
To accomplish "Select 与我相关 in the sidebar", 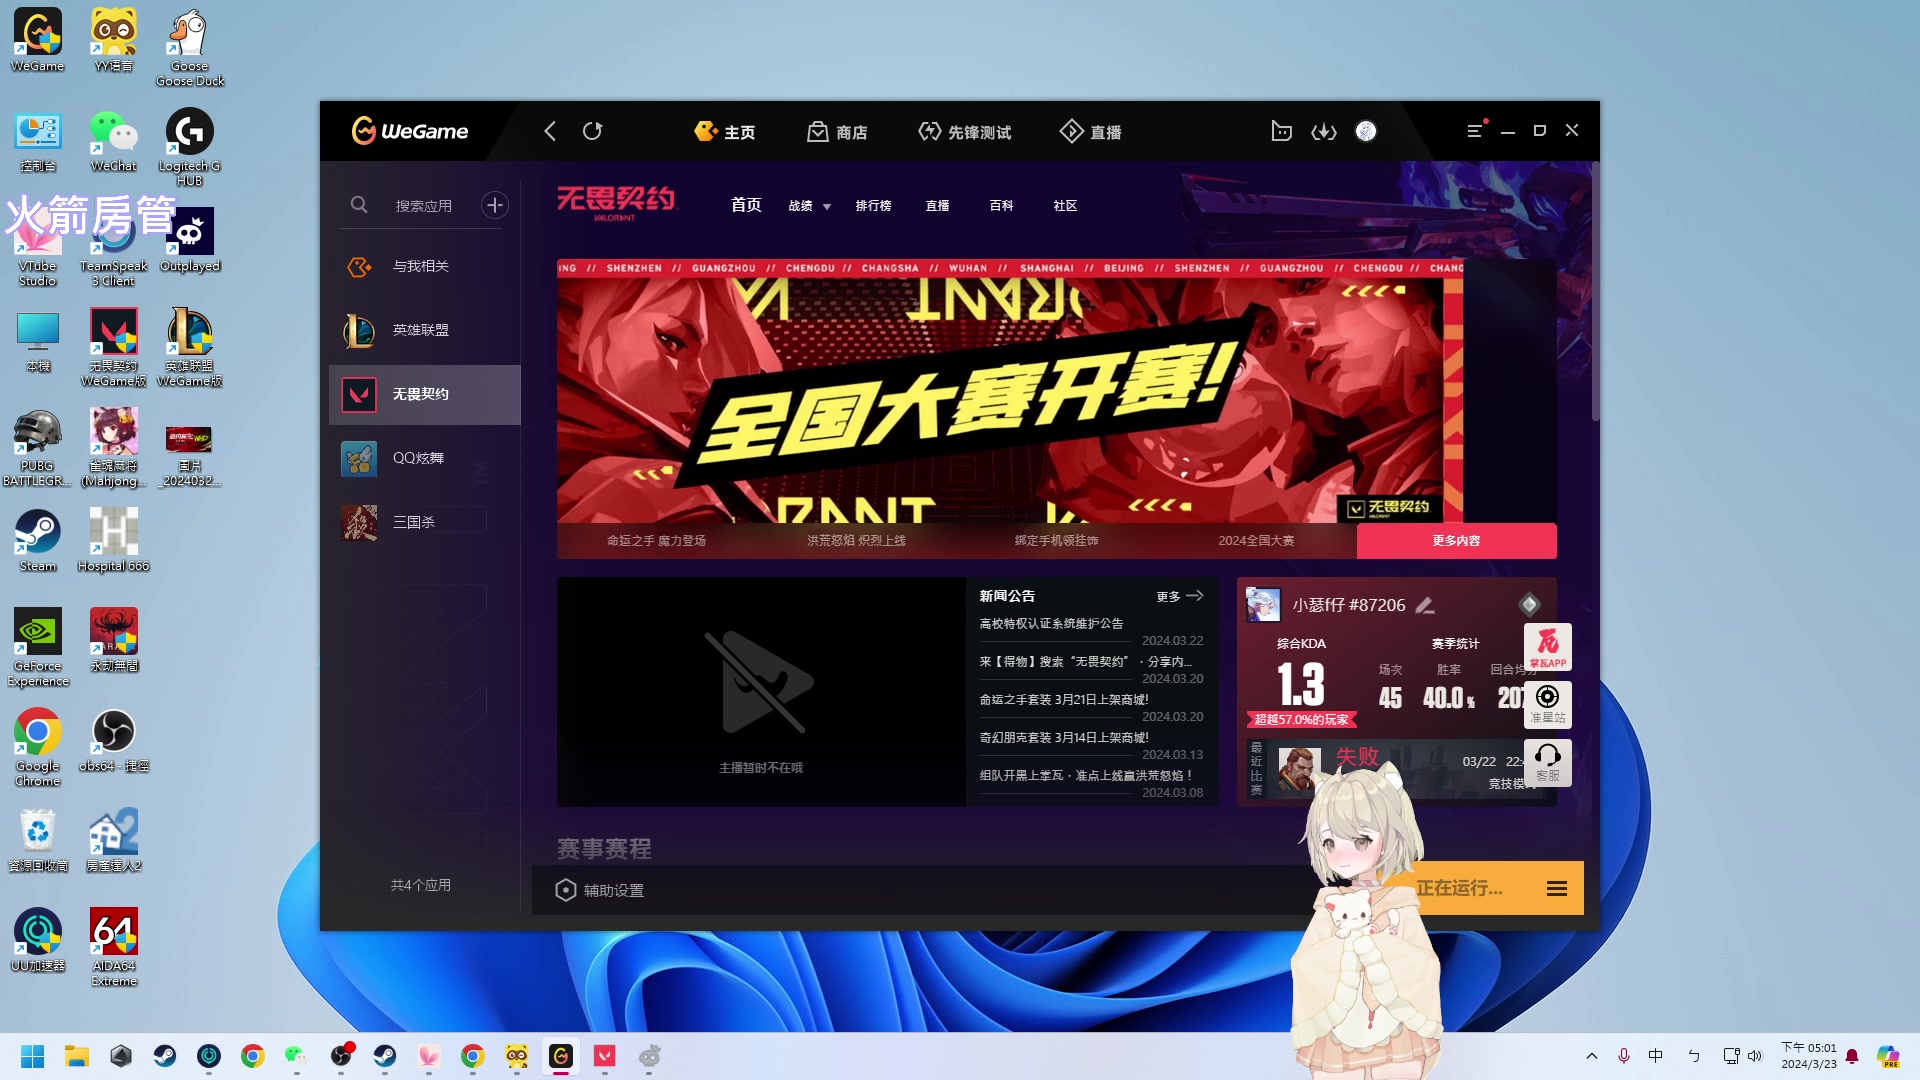I will (x=425, y=266).
